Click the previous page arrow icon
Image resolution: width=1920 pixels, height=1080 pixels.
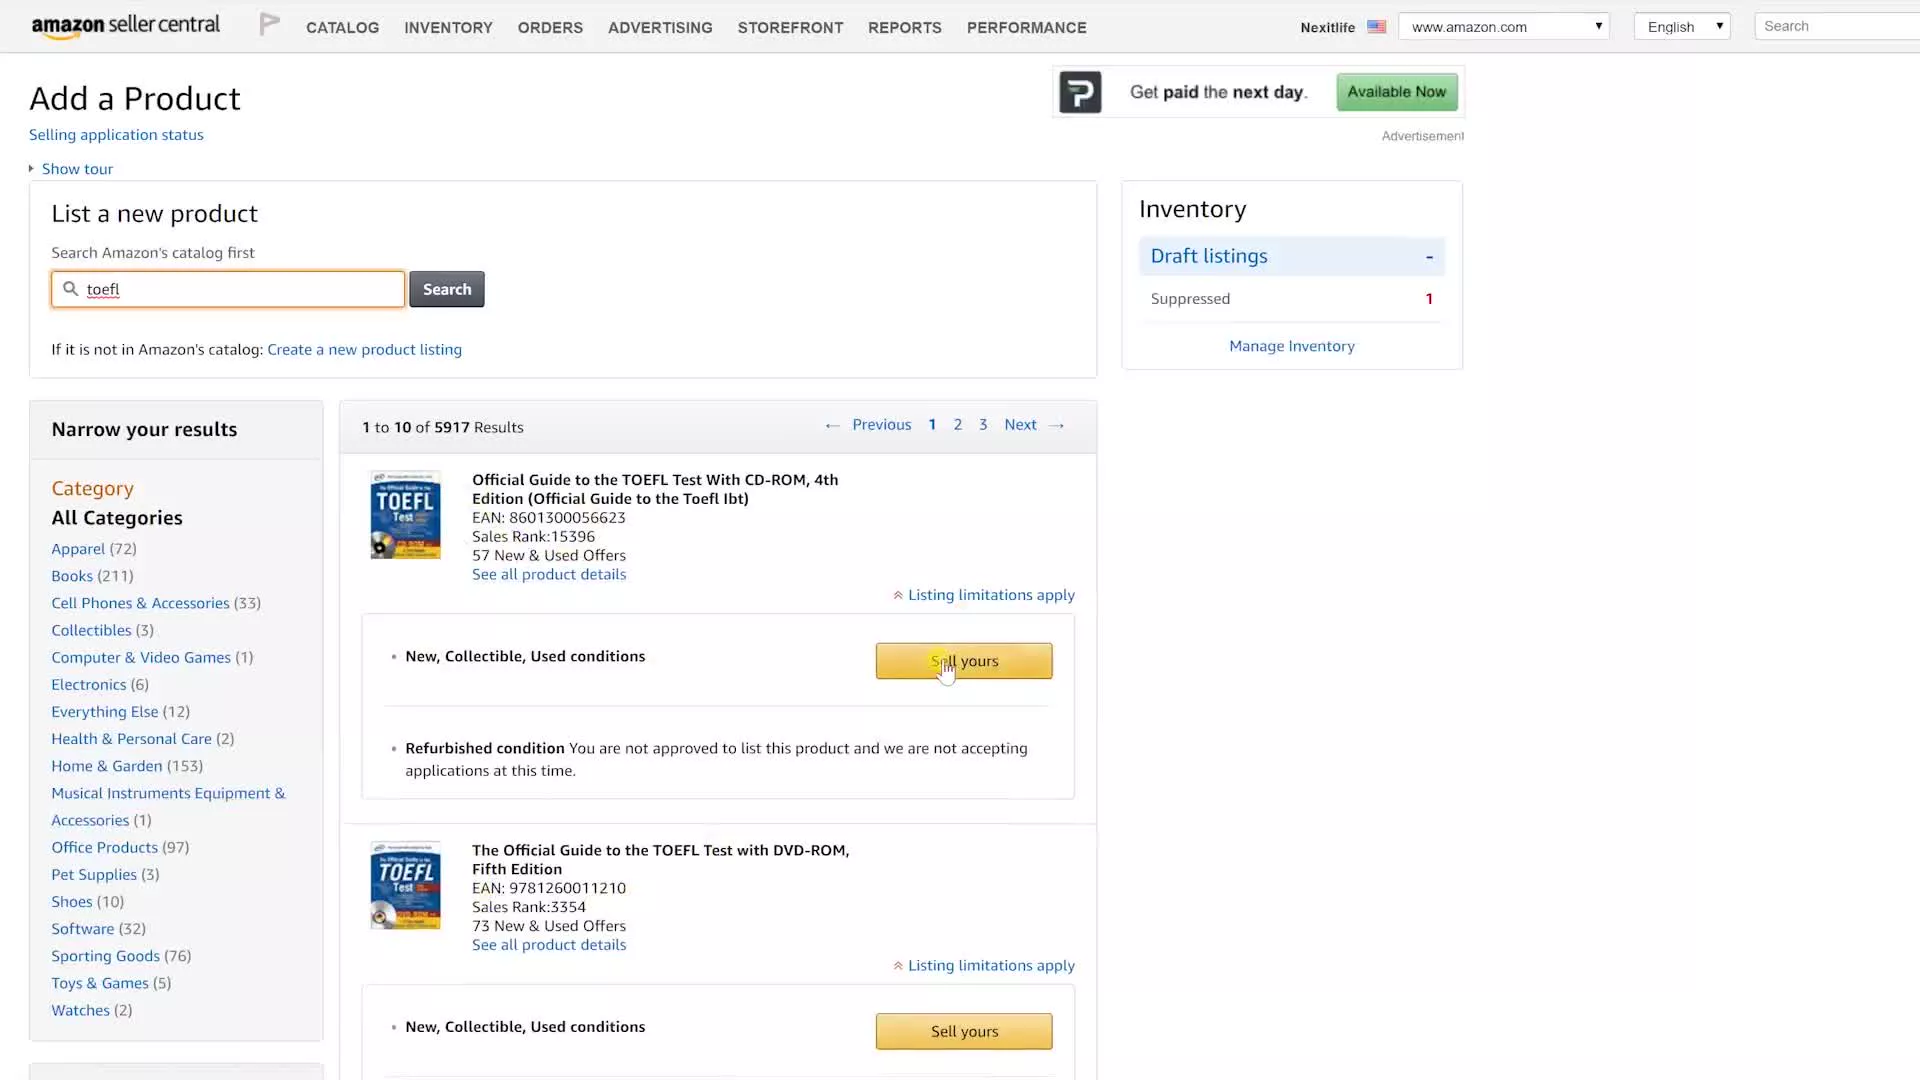832,425
